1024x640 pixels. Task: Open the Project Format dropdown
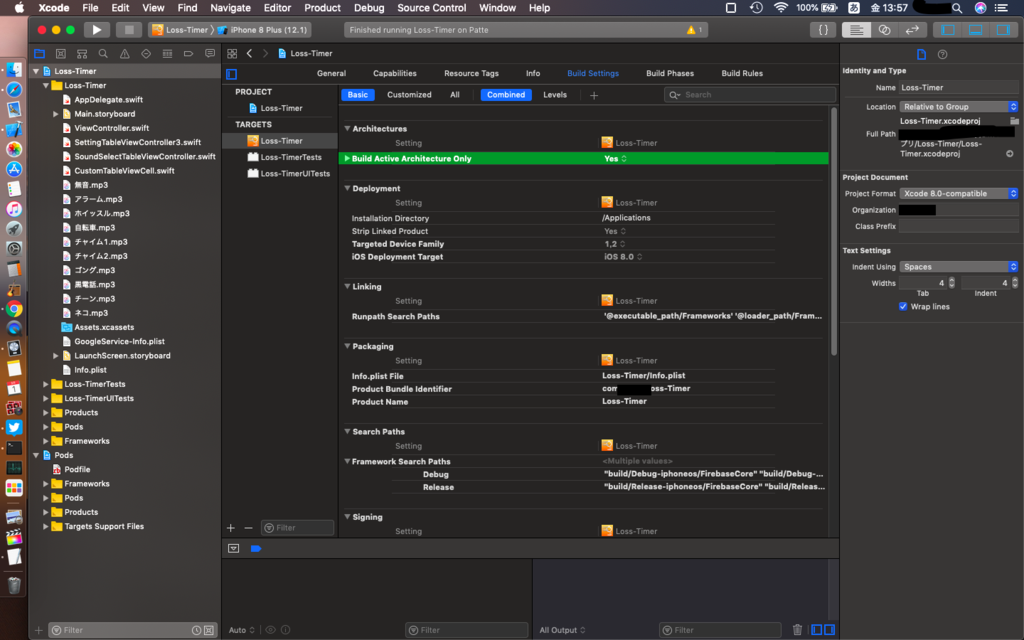coord(959,193)
